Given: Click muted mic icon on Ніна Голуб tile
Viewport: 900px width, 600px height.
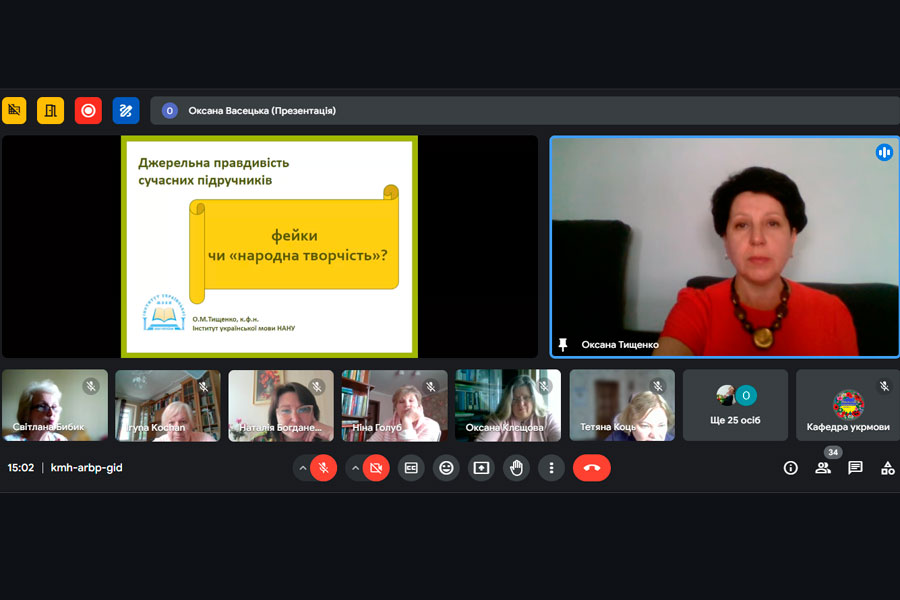Looking at the screenshot, I should 430,386.
